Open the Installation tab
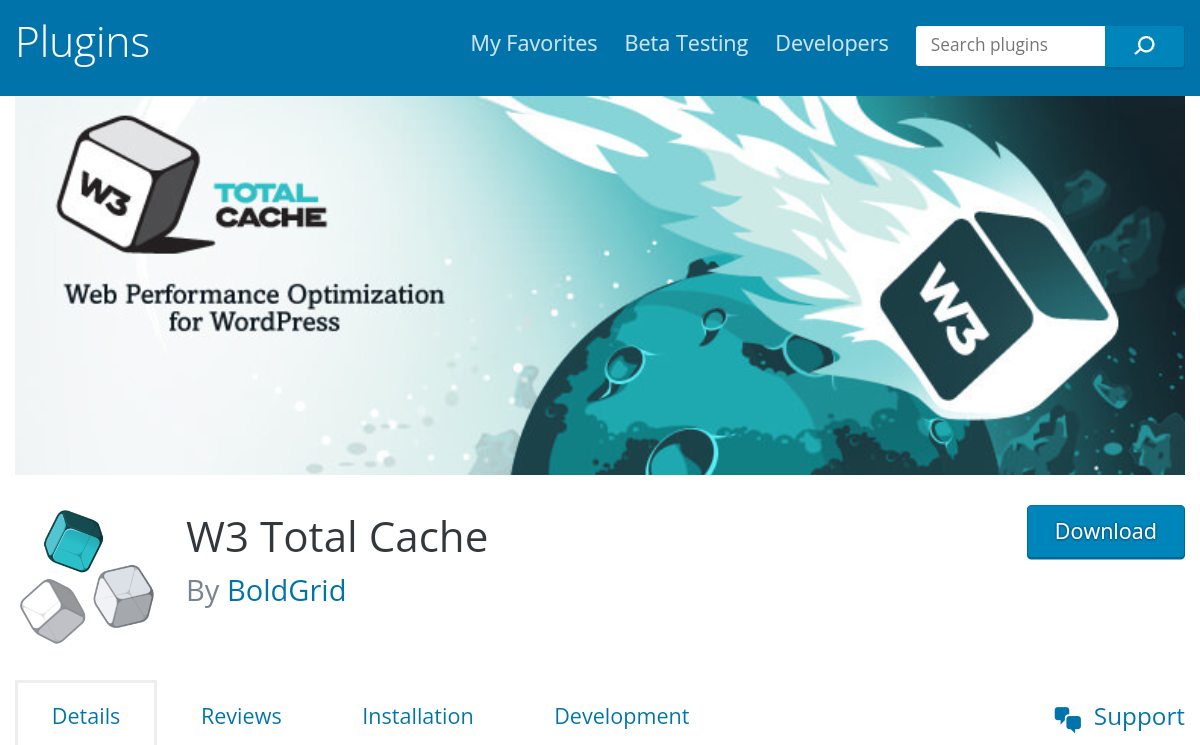 point(417,716)
